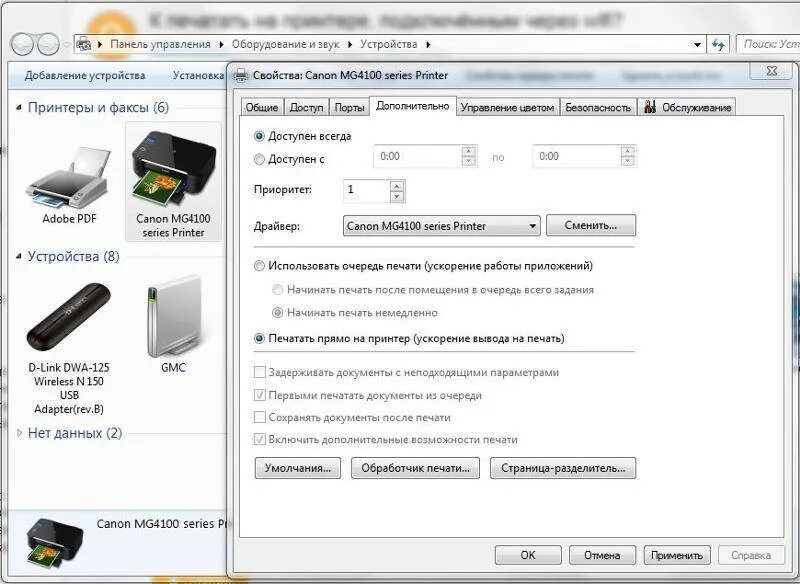Click the Explorer search box

point(768,44)
